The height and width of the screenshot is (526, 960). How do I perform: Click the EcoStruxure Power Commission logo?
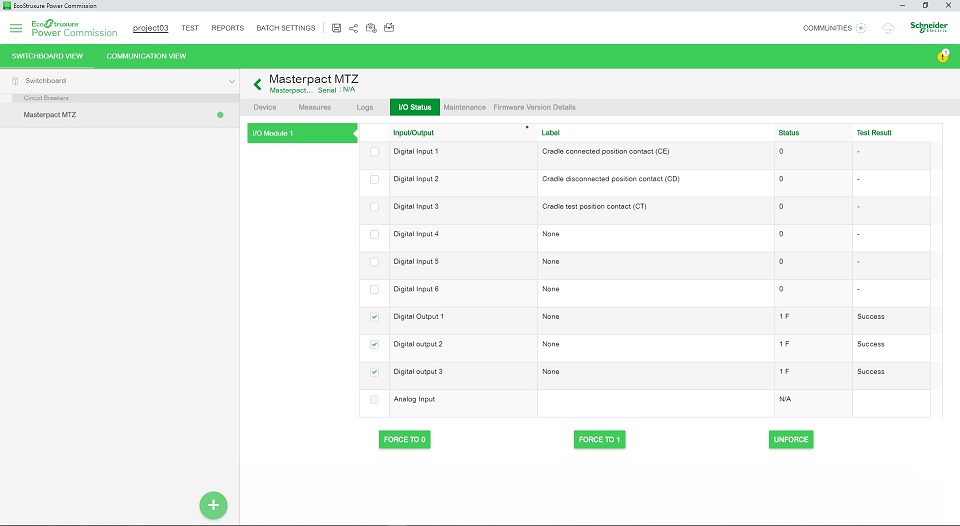click(x=74, y=28)
